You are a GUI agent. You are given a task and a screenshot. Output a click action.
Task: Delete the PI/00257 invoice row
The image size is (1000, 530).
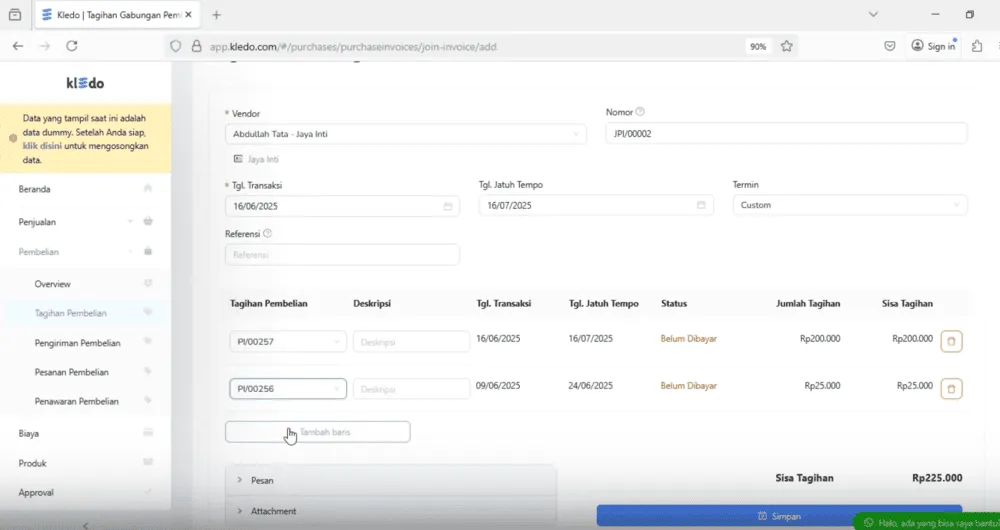point(951,341)
